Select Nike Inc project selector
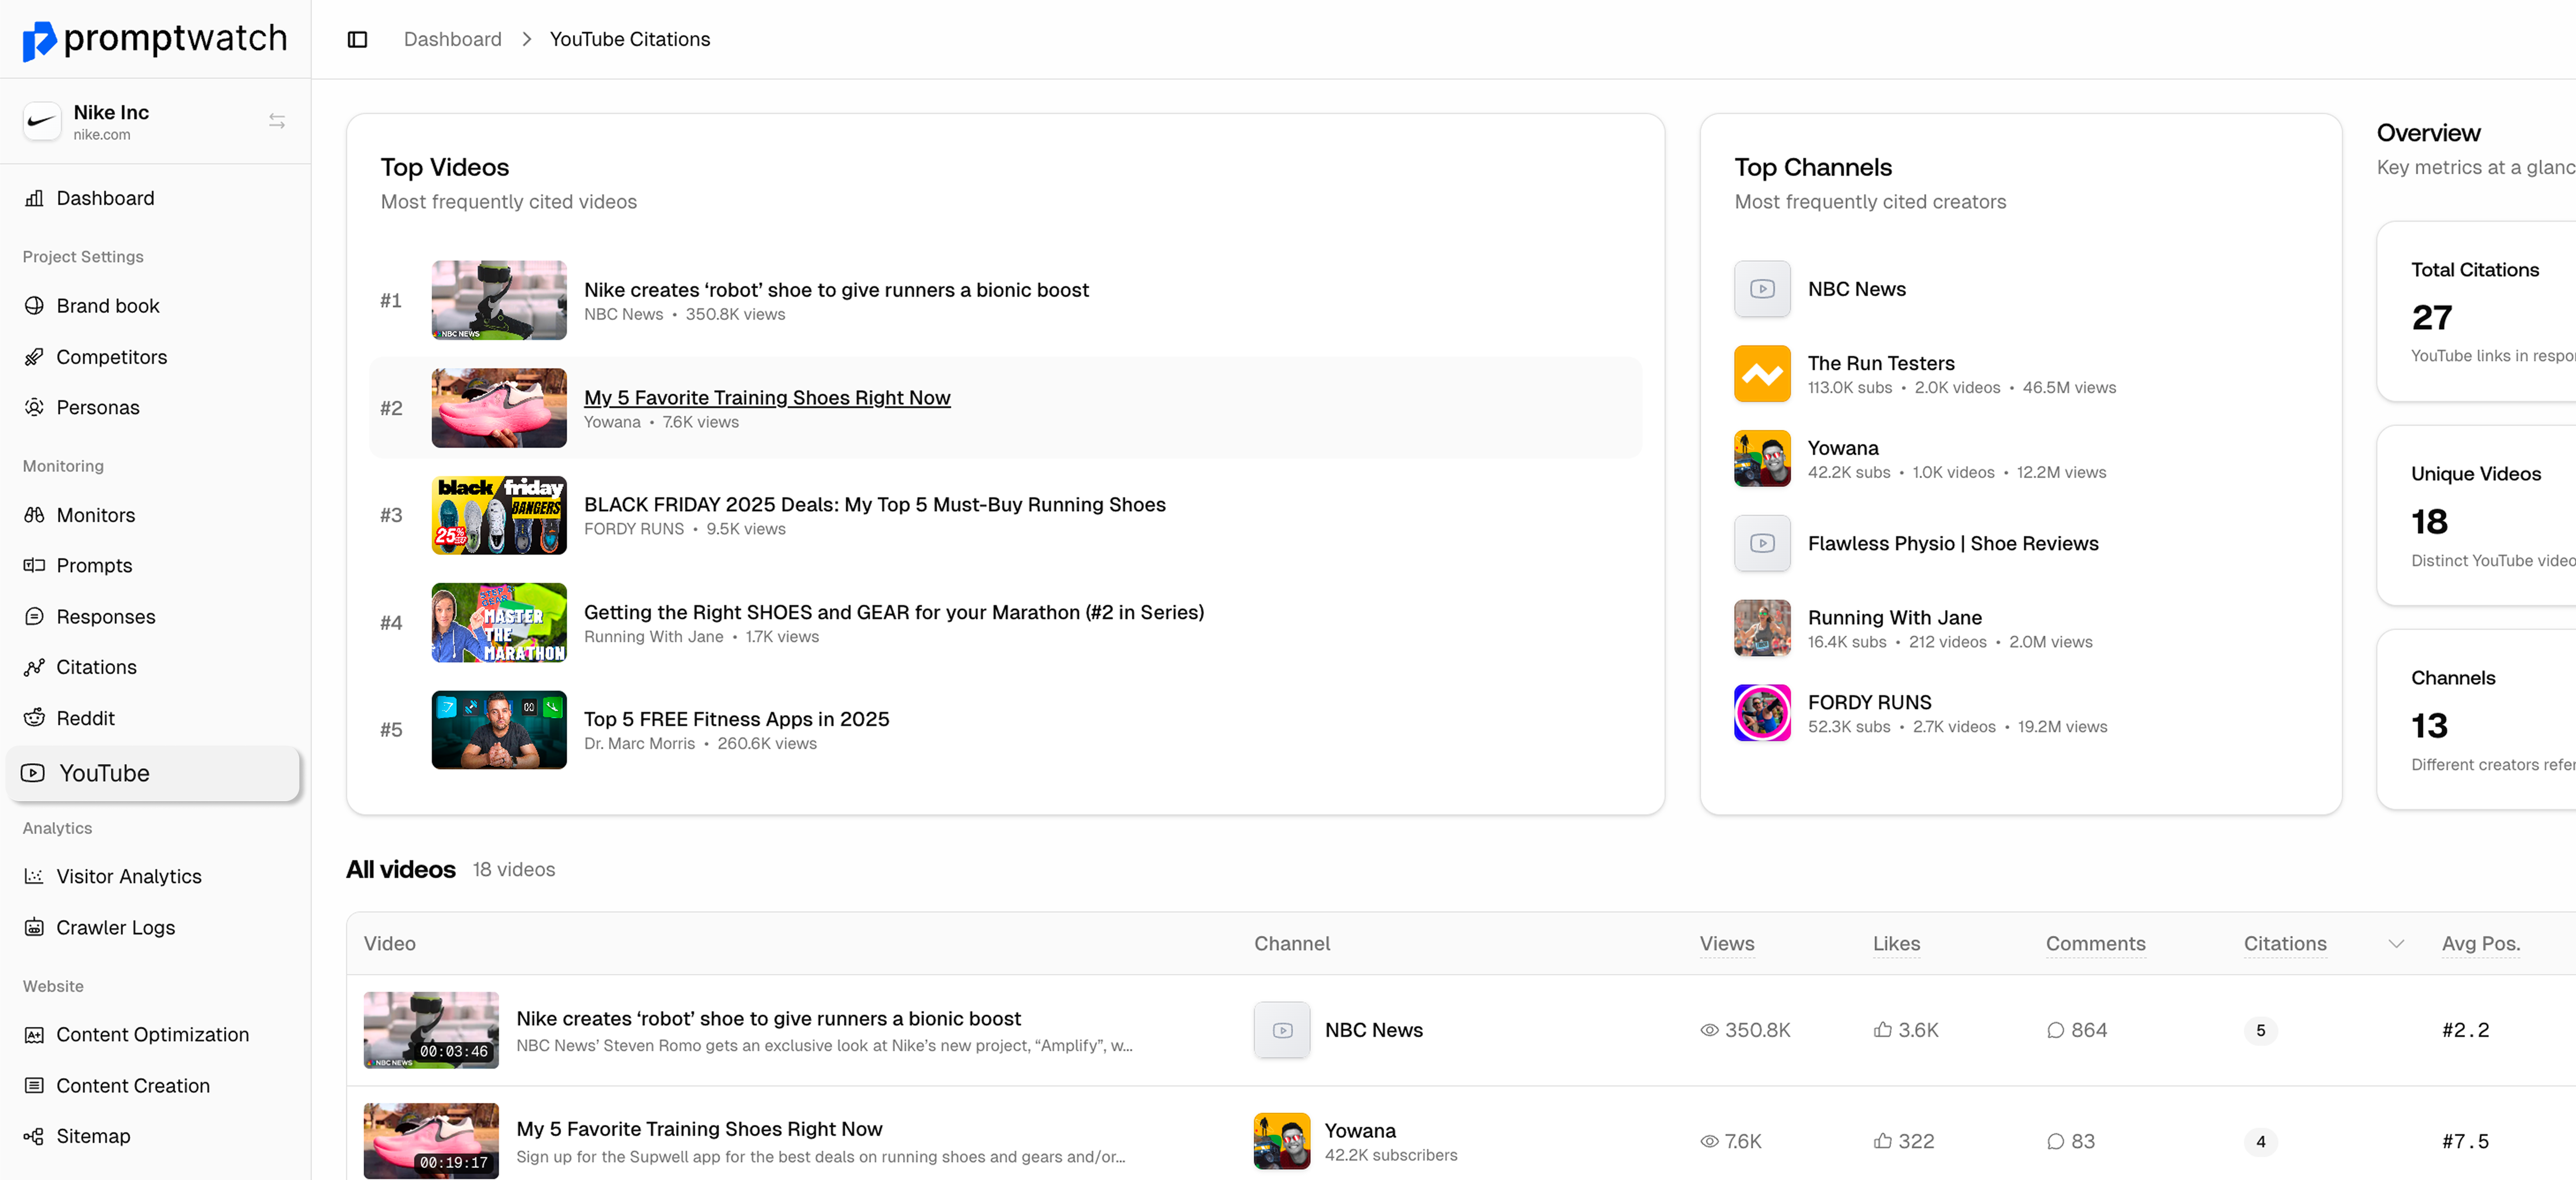Image resolution: width=2576 pixels, height=1180 pixels. 110,121
